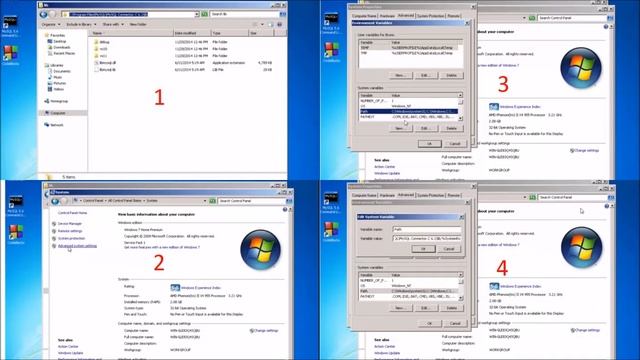The width and height of the screenshot is (640, 360).
Task: Sort by Size column header
Action: [x=260, y=33]
